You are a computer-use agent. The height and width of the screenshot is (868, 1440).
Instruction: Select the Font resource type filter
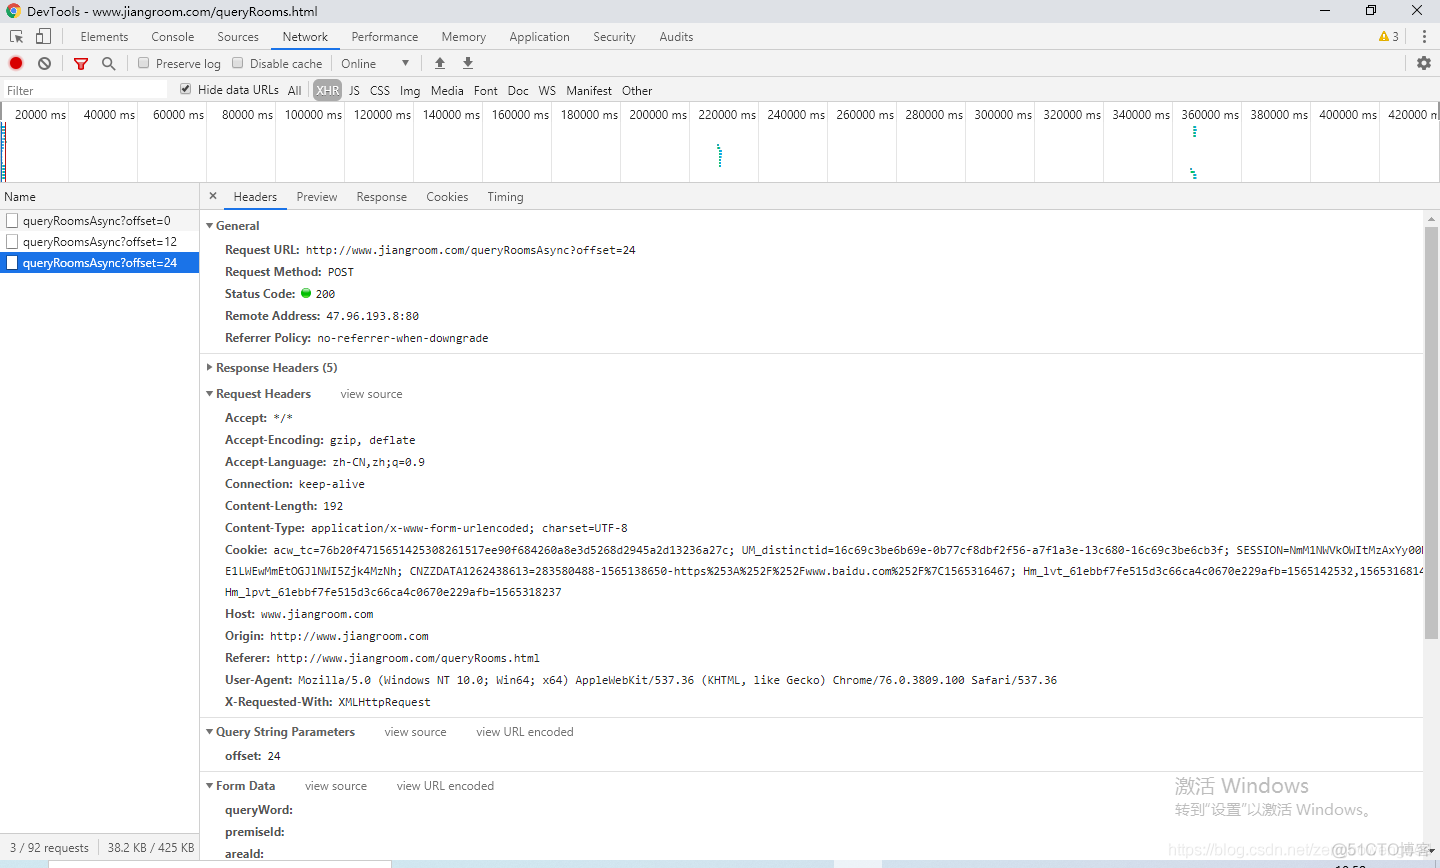click(486, 90)
